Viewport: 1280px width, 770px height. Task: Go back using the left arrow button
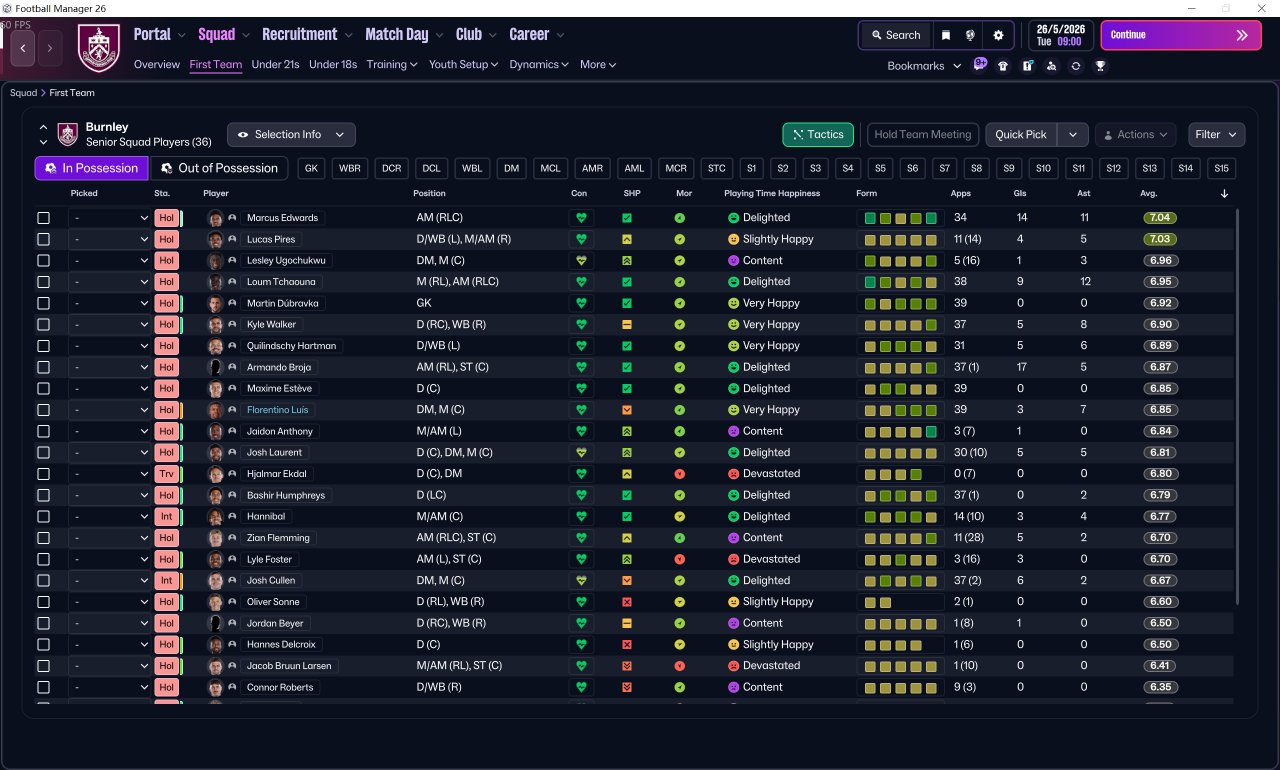point(23,47)
